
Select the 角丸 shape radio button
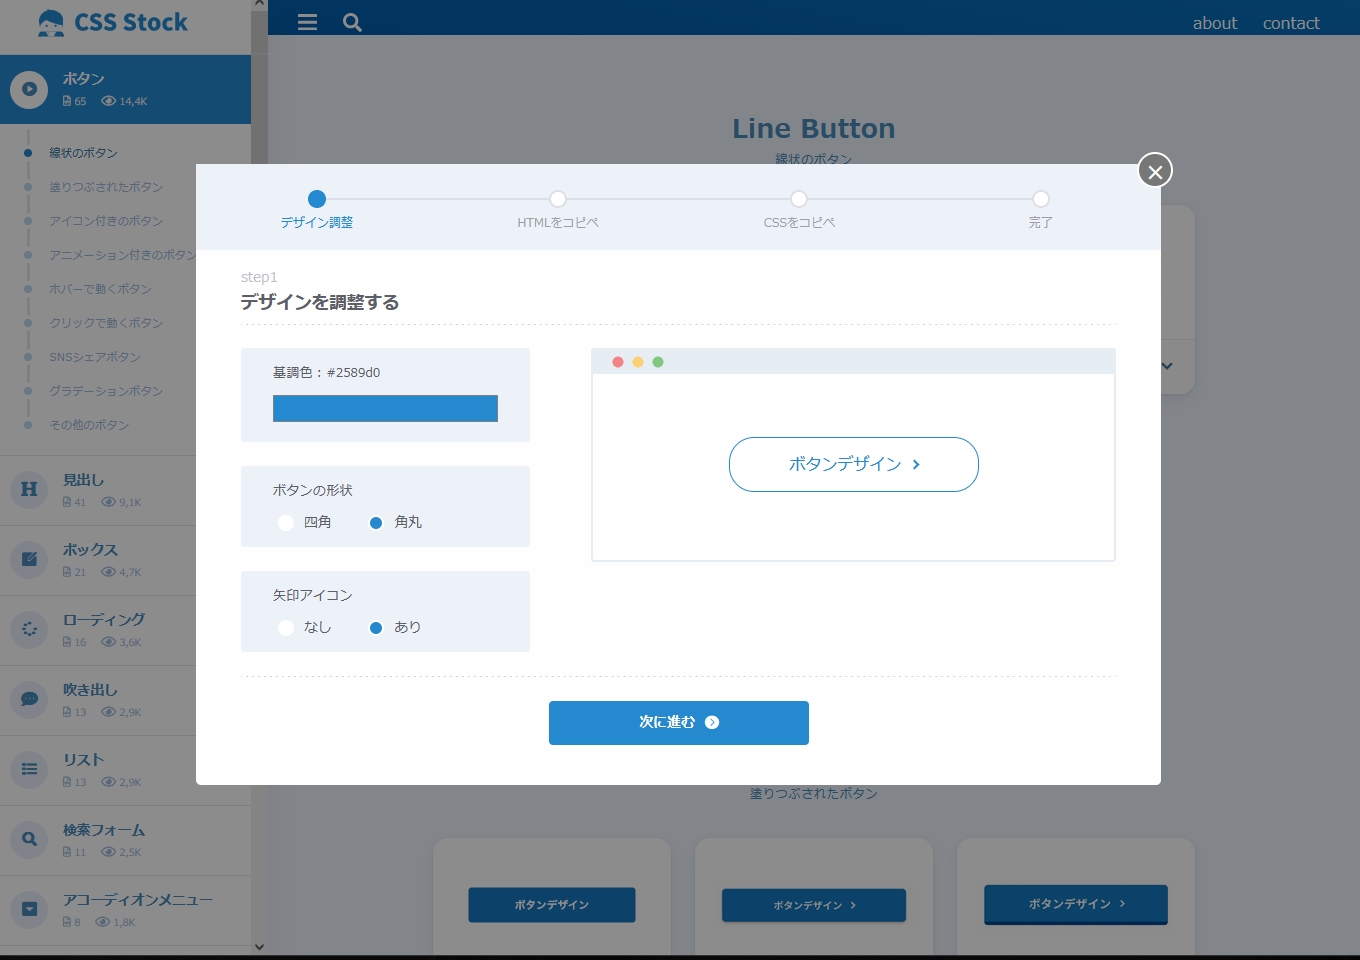click(376, 522)
